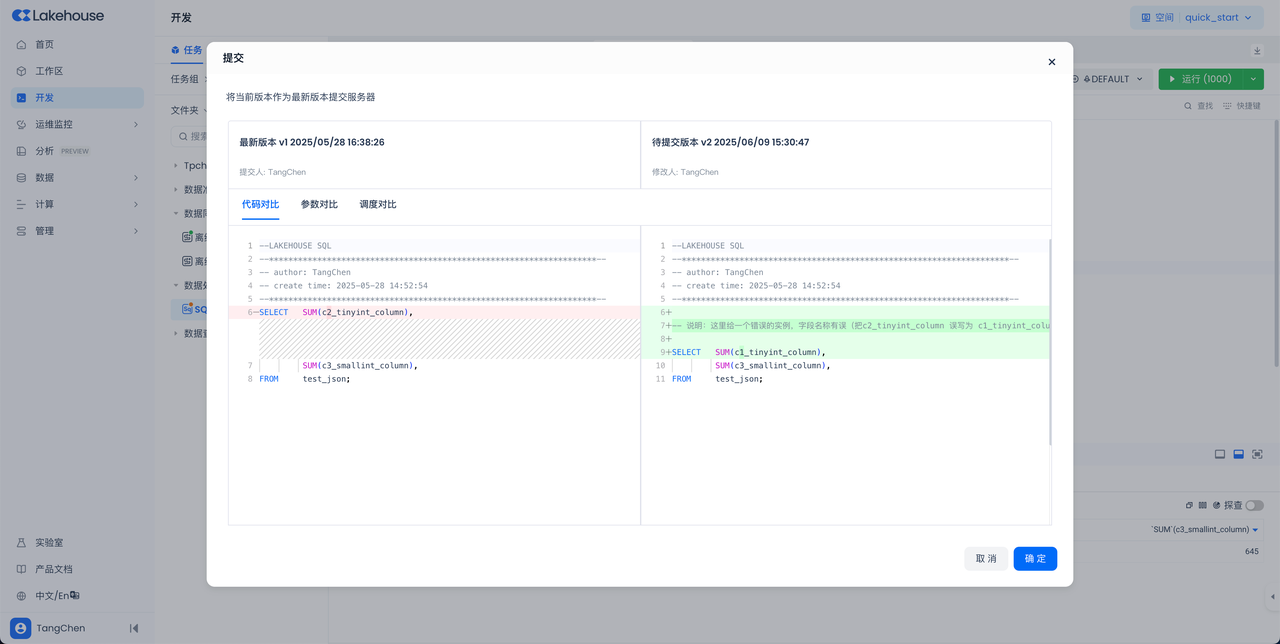Expand the 管理 sidebar submenu arrow
Screen dimensions: 1280x644
pos(136,231)
